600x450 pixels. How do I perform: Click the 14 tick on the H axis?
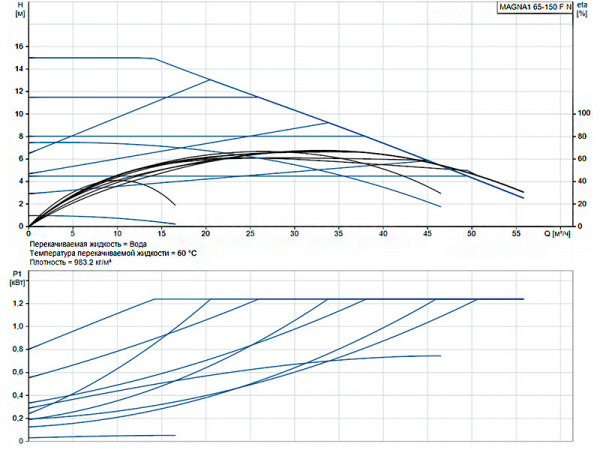(x=17, y=69)
